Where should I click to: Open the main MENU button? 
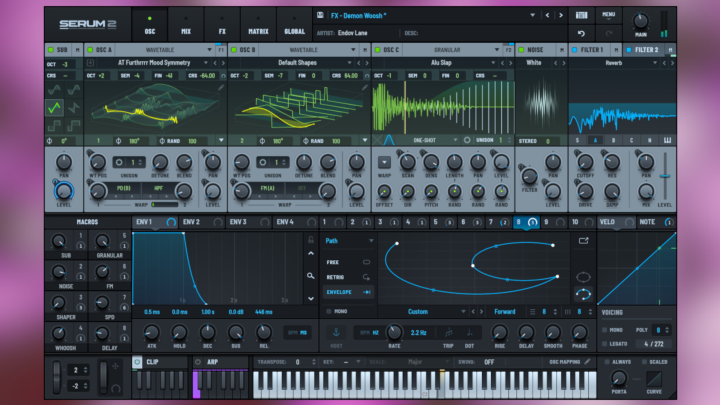click(608, 15)
